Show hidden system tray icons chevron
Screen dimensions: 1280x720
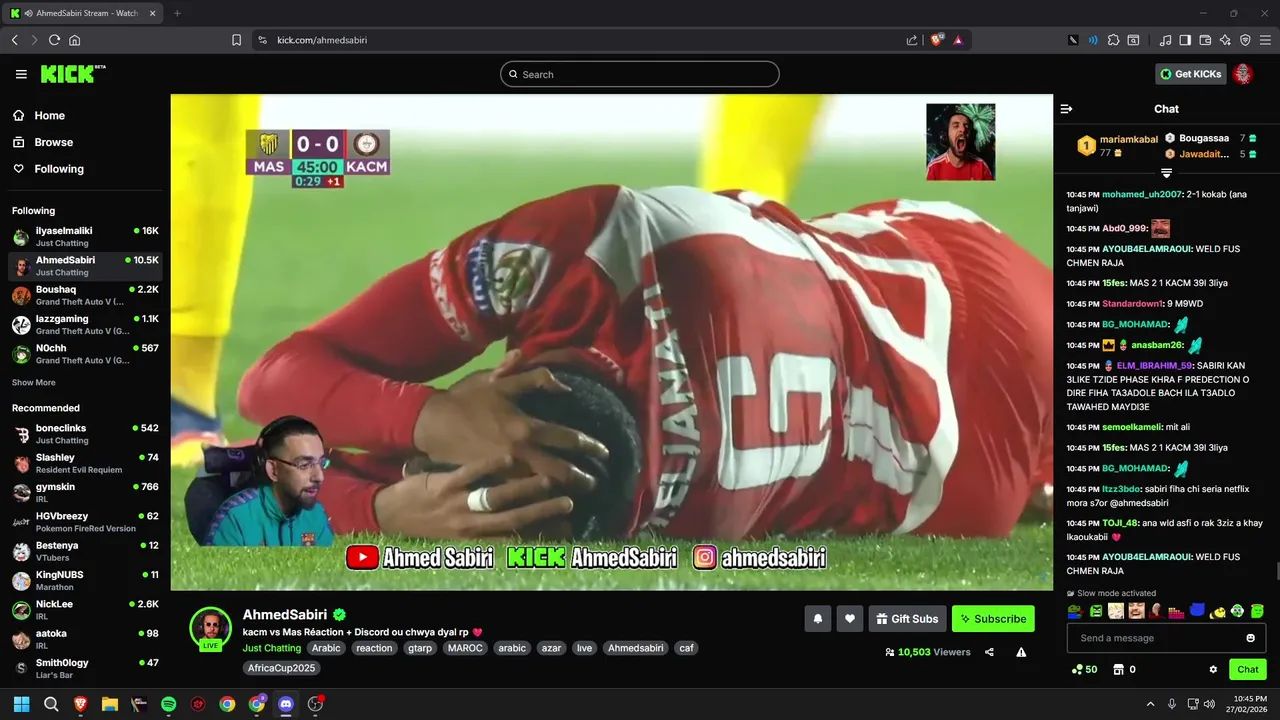1150,704
